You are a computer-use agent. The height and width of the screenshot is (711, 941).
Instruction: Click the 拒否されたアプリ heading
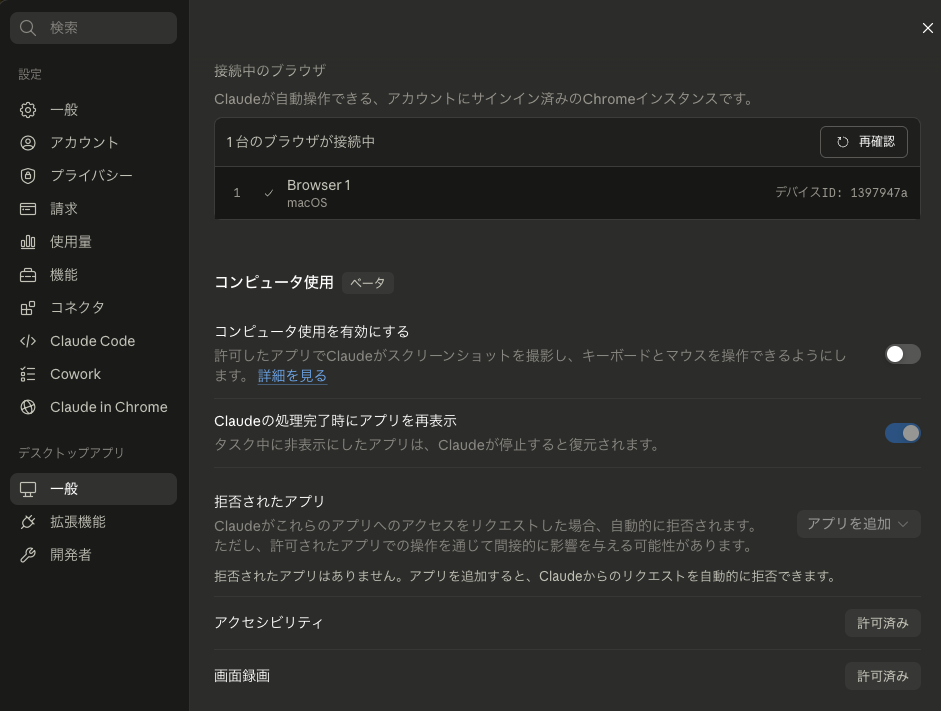click(x=269, y=502)
